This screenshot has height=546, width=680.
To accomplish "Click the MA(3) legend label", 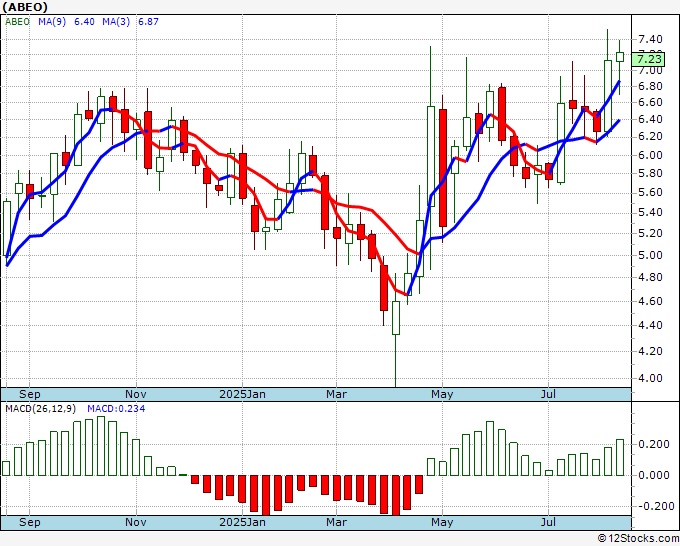I will (116, 22).
